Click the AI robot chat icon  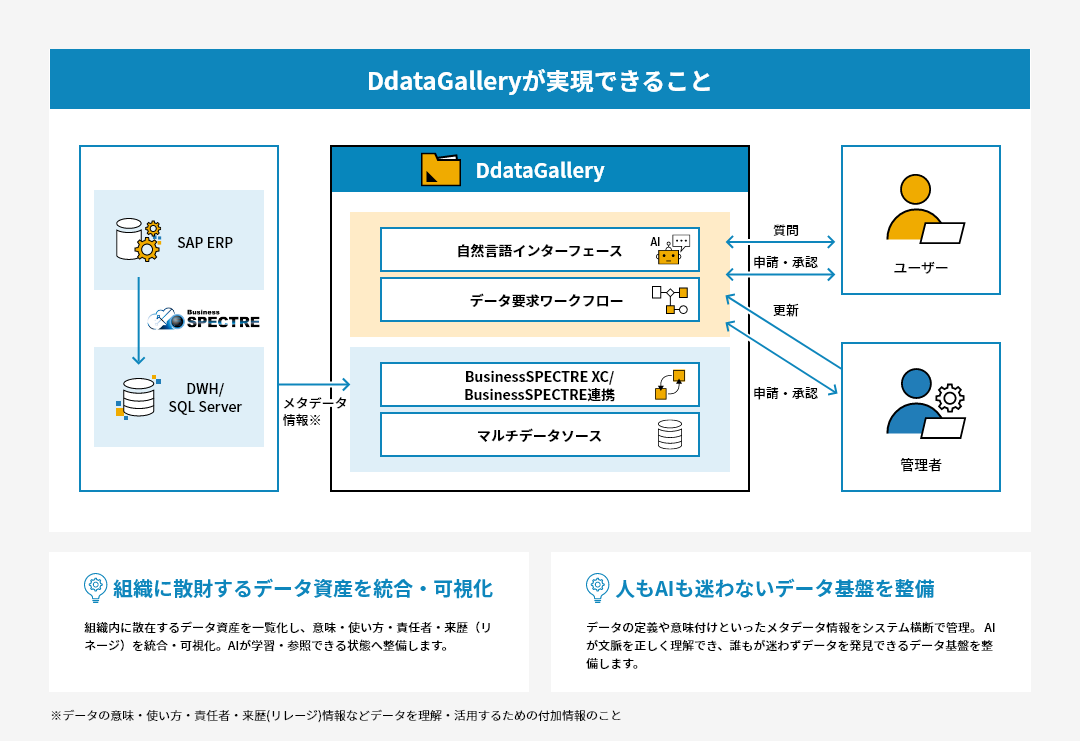click(670, 249)
